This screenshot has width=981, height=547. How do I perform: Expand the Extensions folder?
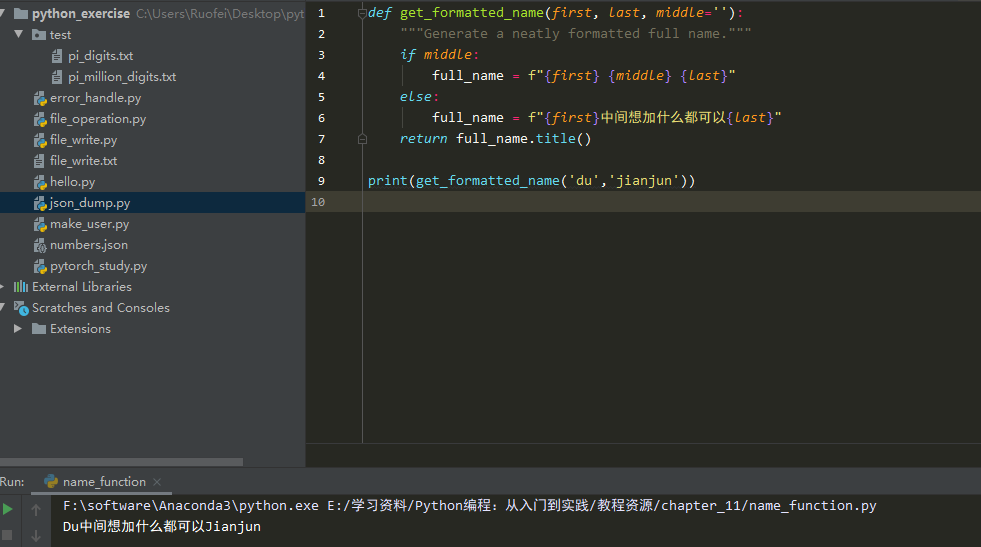point(18,328)
